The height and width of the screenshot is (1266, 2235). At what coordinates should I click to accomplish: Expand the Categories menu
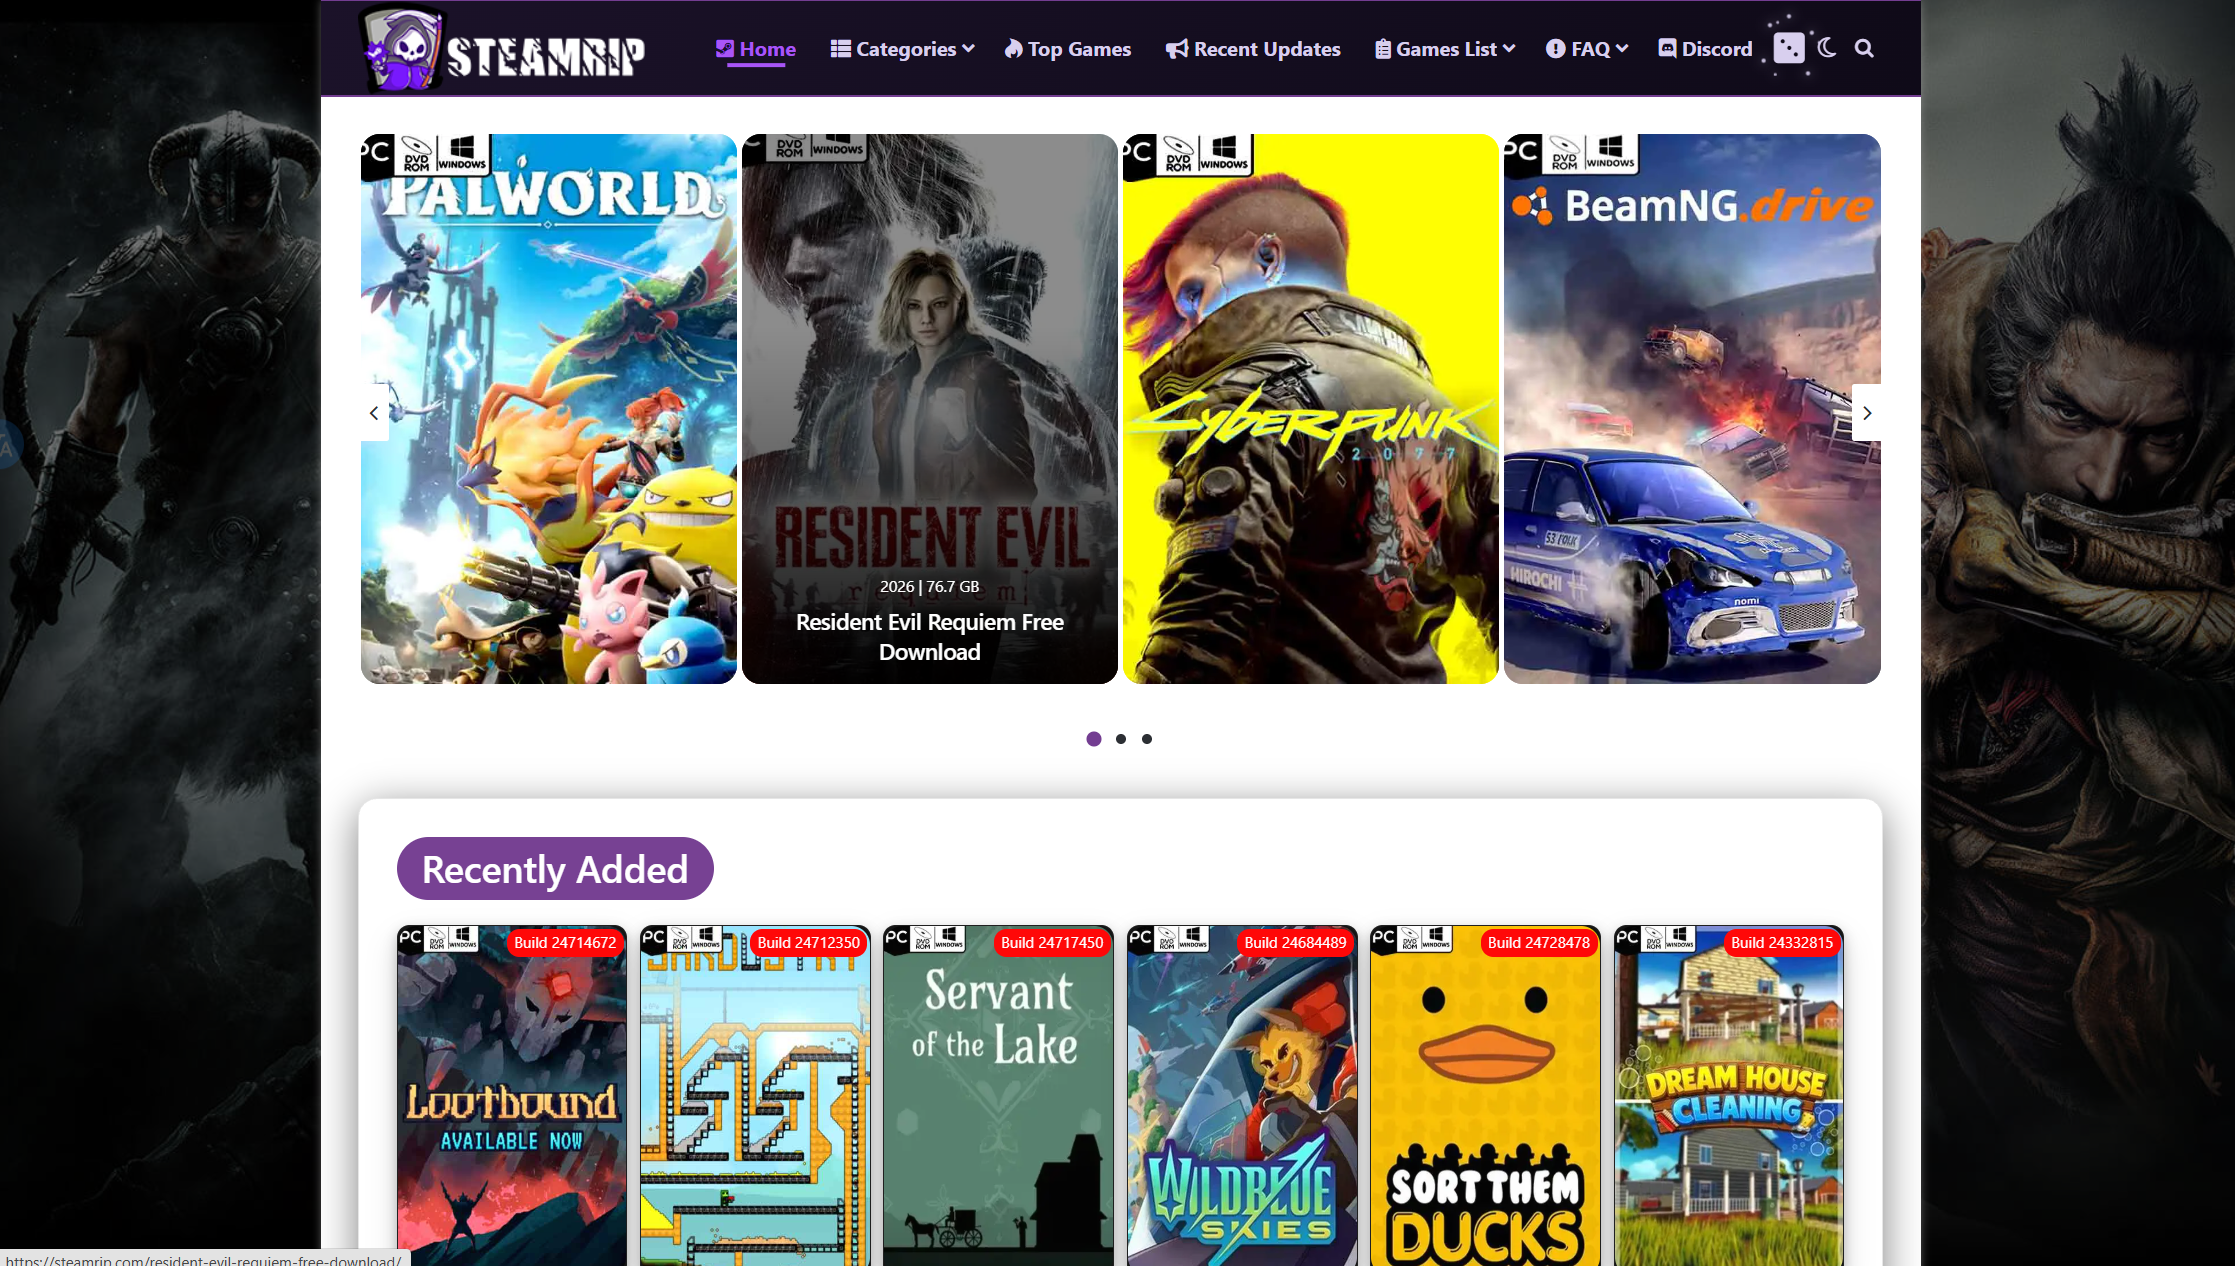(902, 49)
